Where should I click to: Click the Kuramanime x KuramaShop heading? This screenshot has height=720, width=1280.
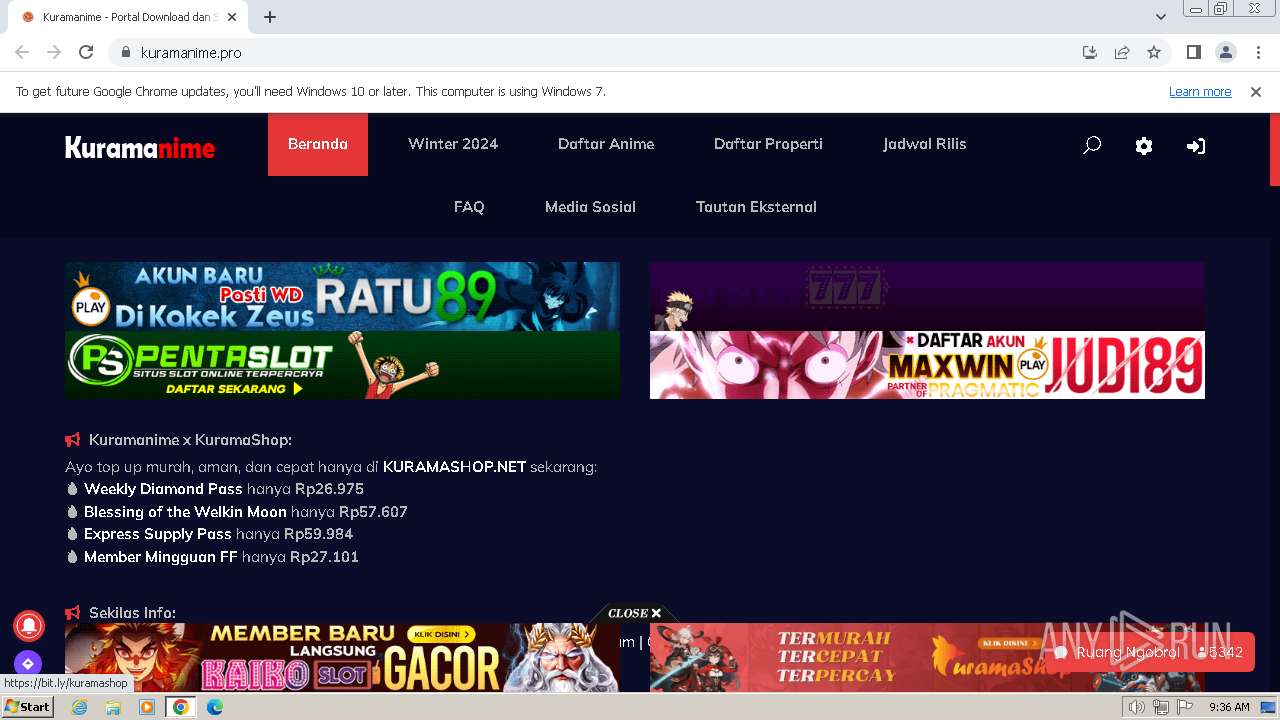pyautogui.click(x=190, y=440)
